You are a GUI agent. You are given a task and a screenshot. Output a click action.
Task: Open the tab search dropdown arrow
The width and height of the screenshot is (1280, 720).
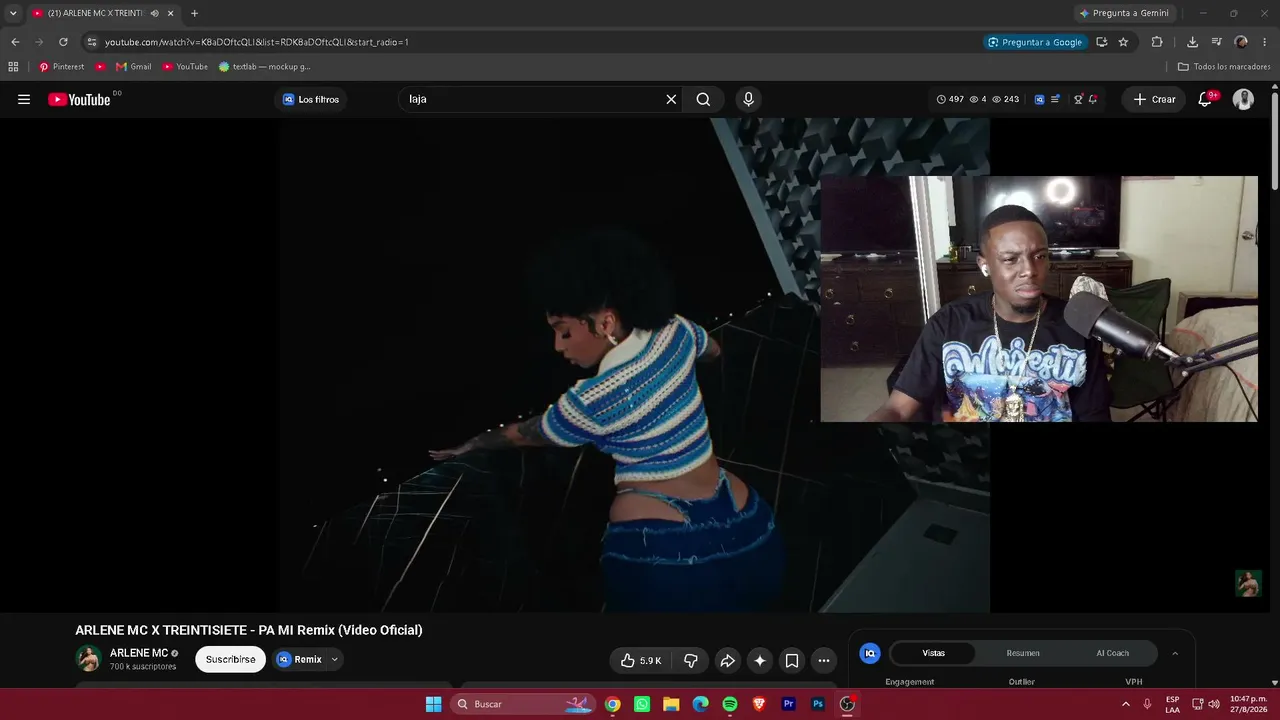coord(13,13)
